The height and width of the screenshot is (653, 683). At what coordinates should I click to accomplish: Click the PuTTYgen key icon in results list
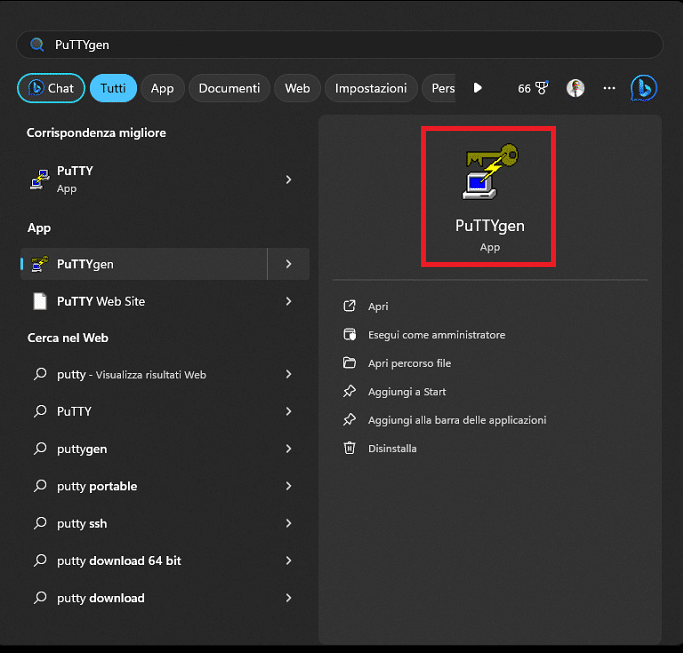pyautogui.click(x=40, y=264)
